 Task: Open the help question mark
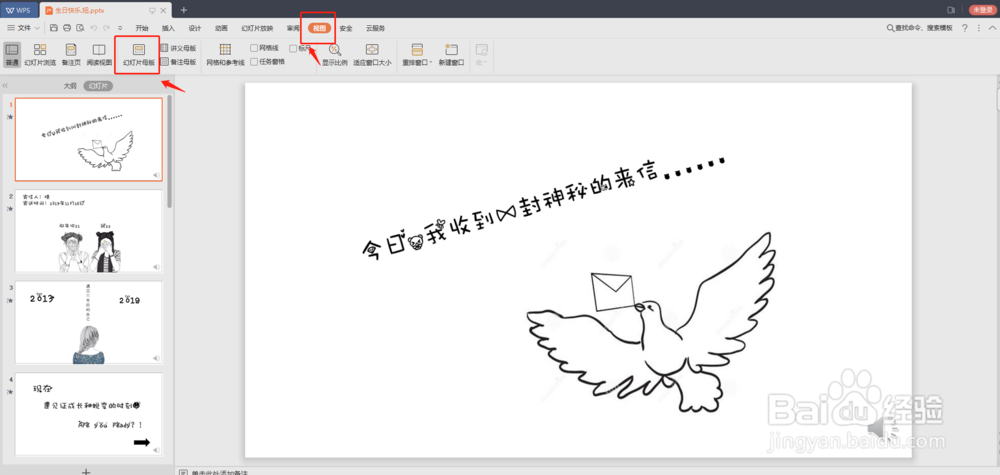tap(965, 28)
